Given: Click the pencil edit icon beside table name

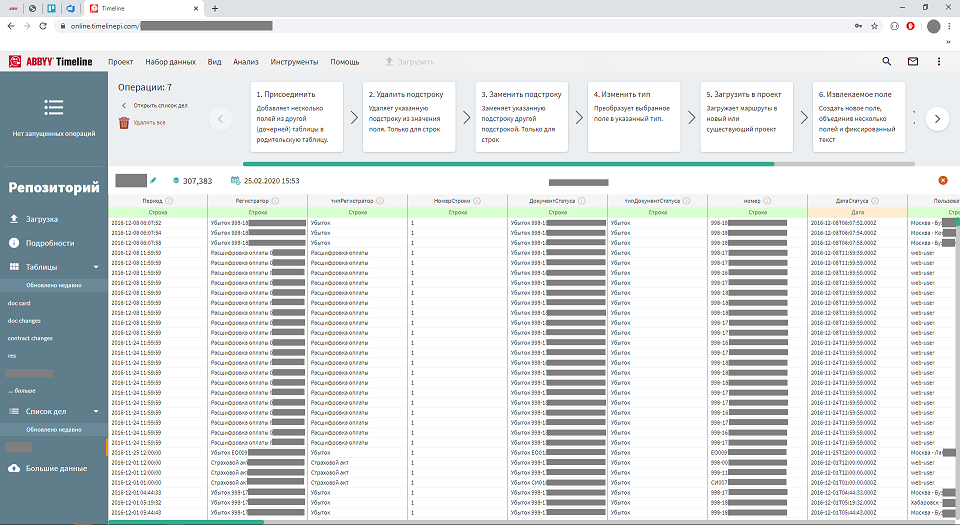Looking at the screenshot, I should (x=153, y=181).
